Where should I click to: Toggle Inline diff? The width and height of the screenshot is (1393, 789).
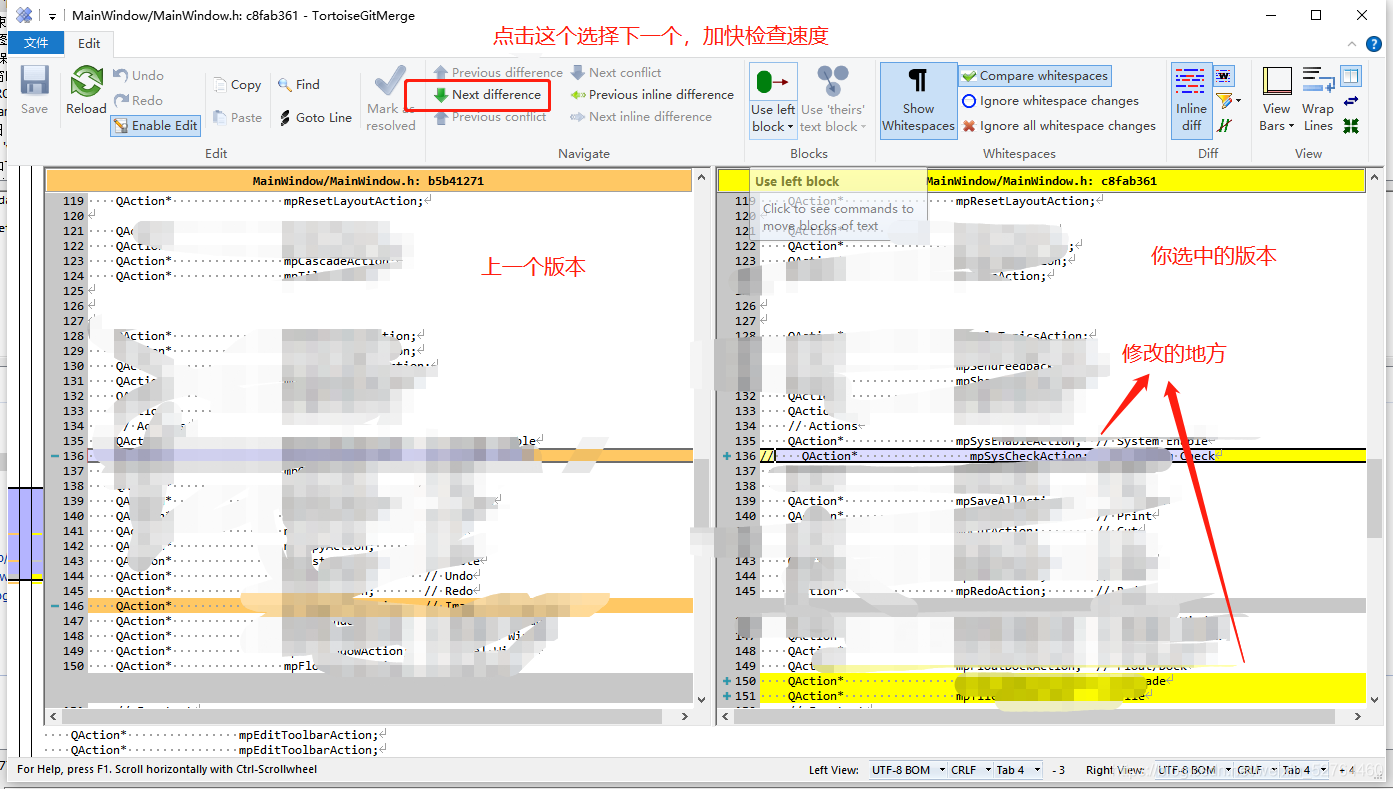1191,99
